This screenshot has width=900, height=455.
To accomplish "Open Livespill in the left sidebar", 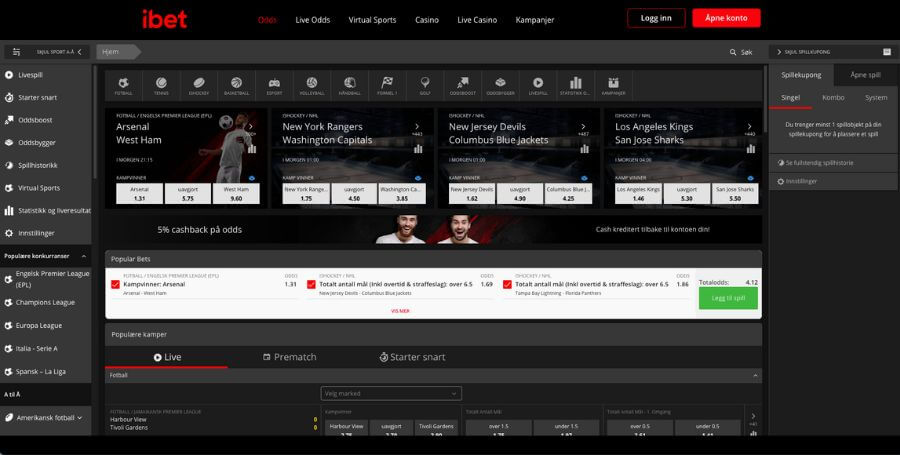I will tap(46, 75).
